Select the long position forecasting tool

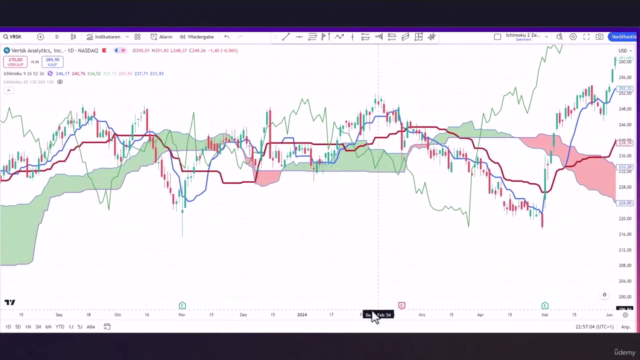379,37
